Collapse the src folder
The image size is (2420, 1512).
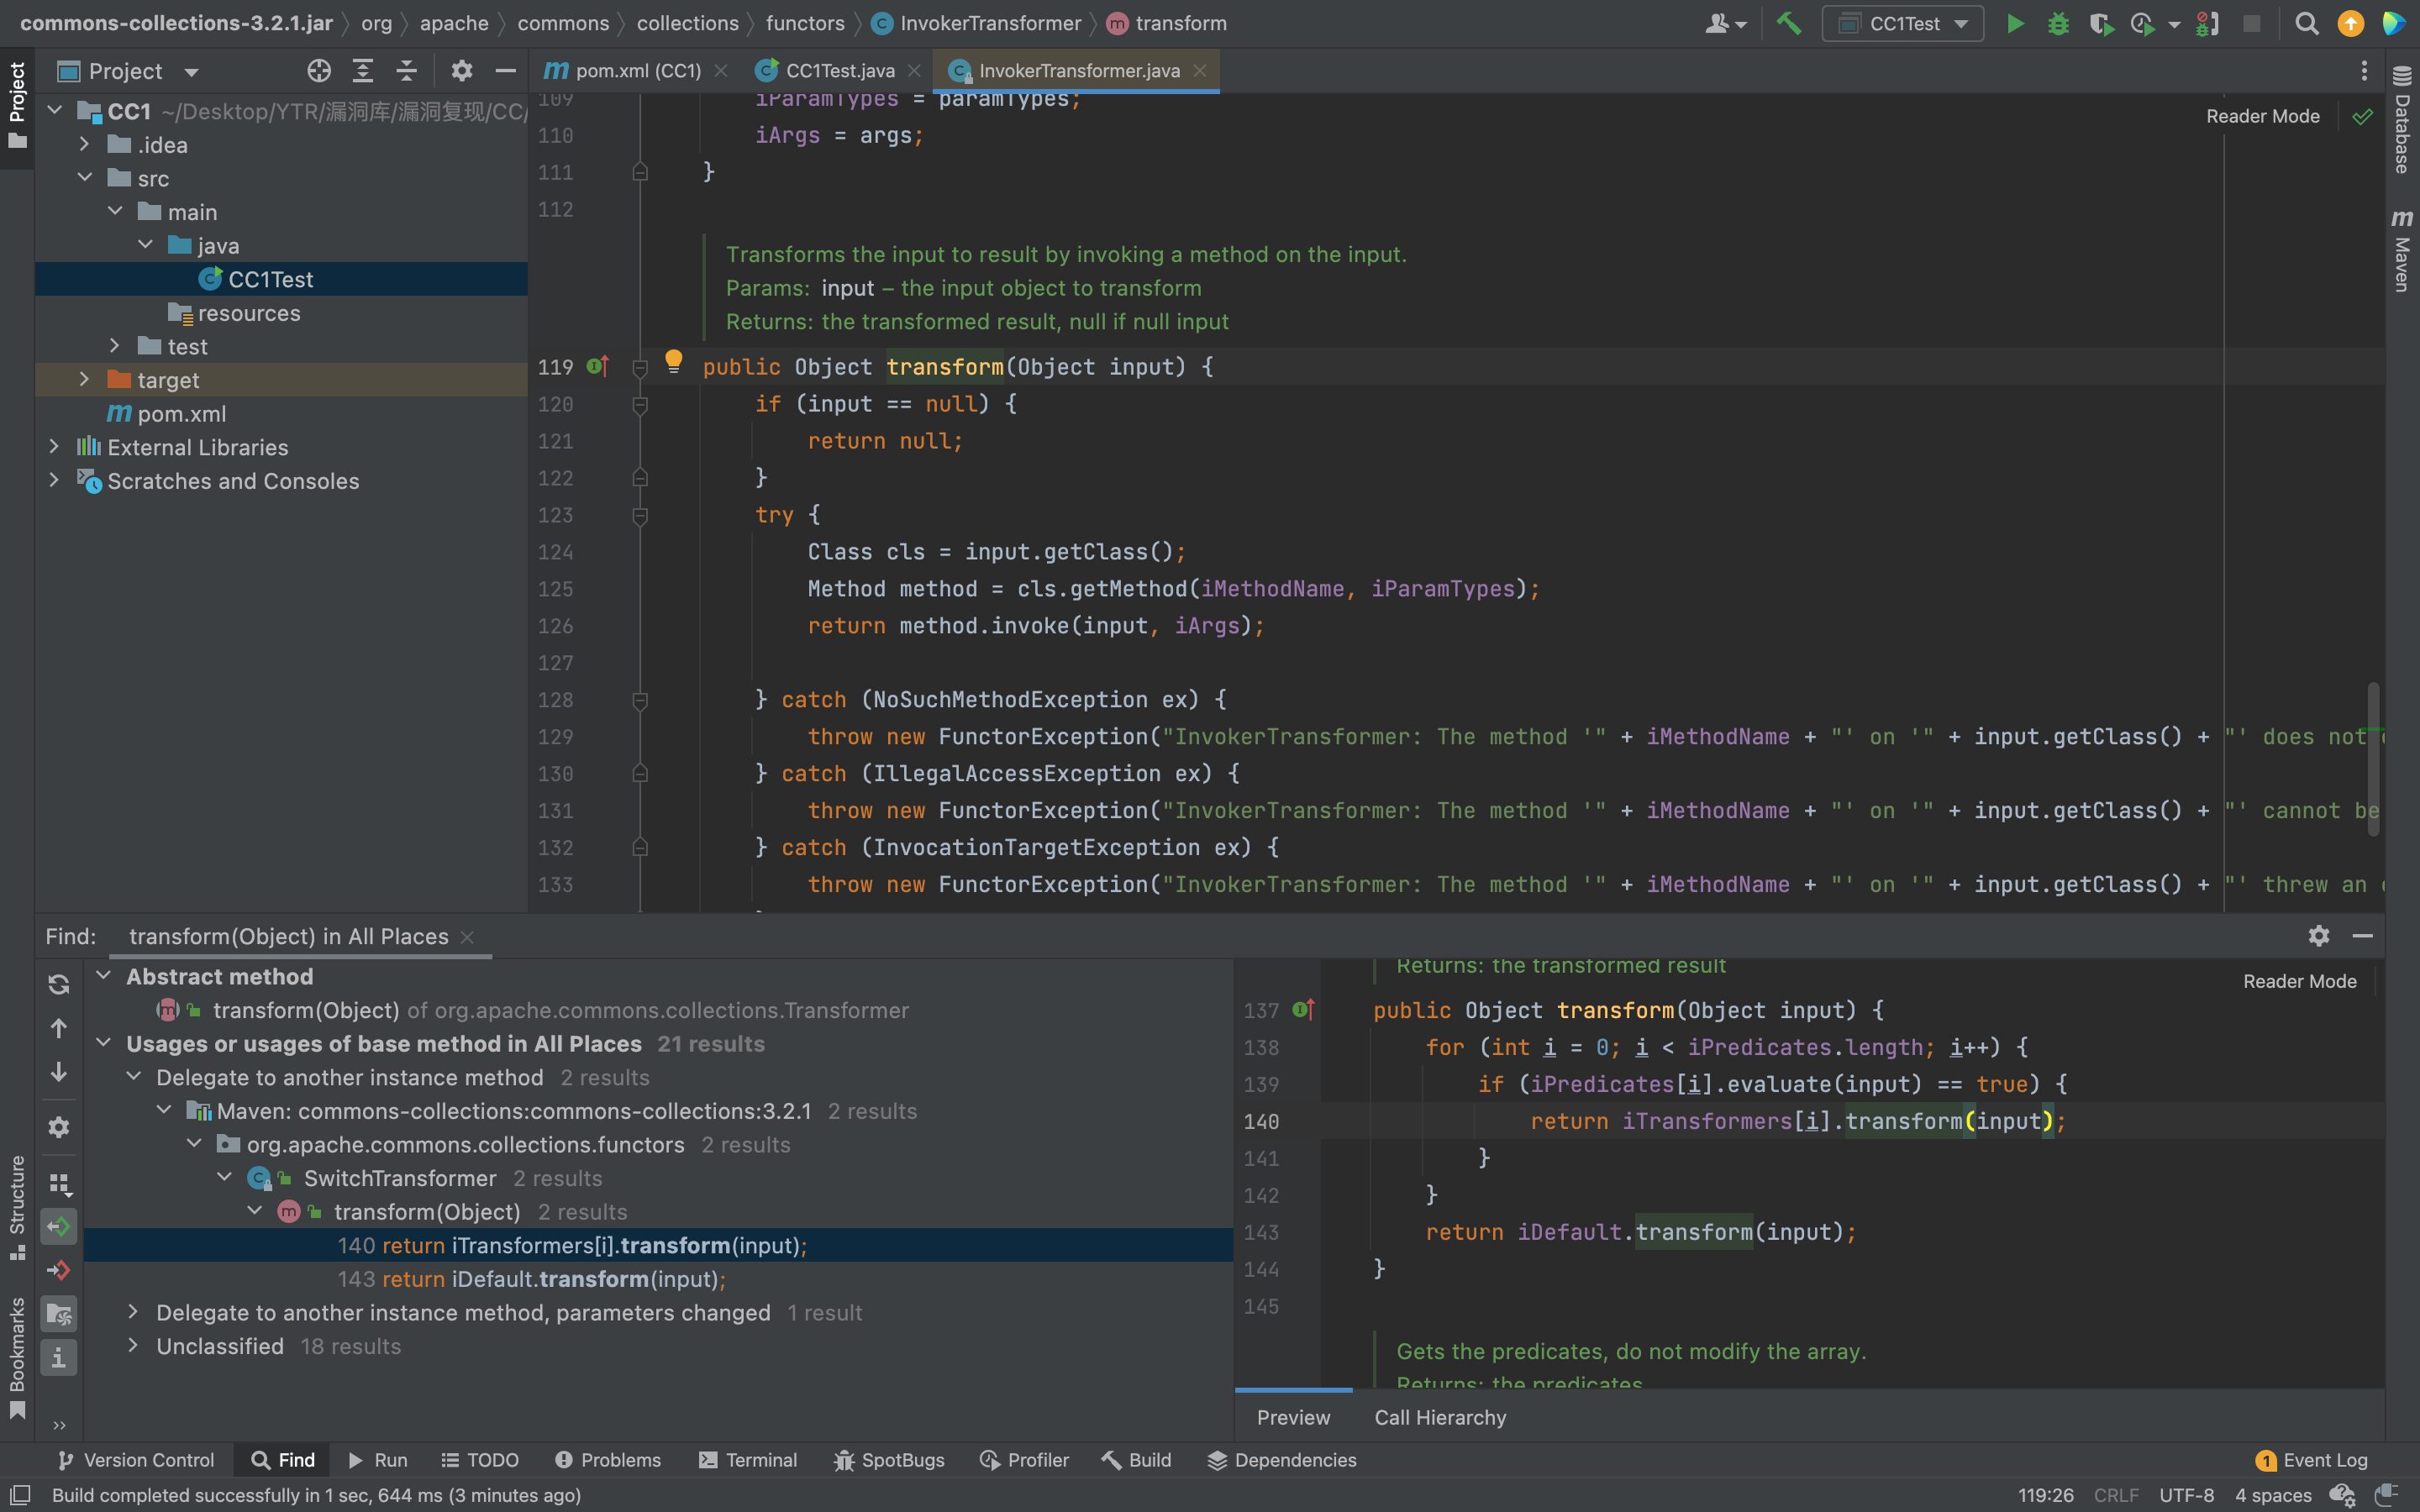pyautogui.click(x=85, y=178)
